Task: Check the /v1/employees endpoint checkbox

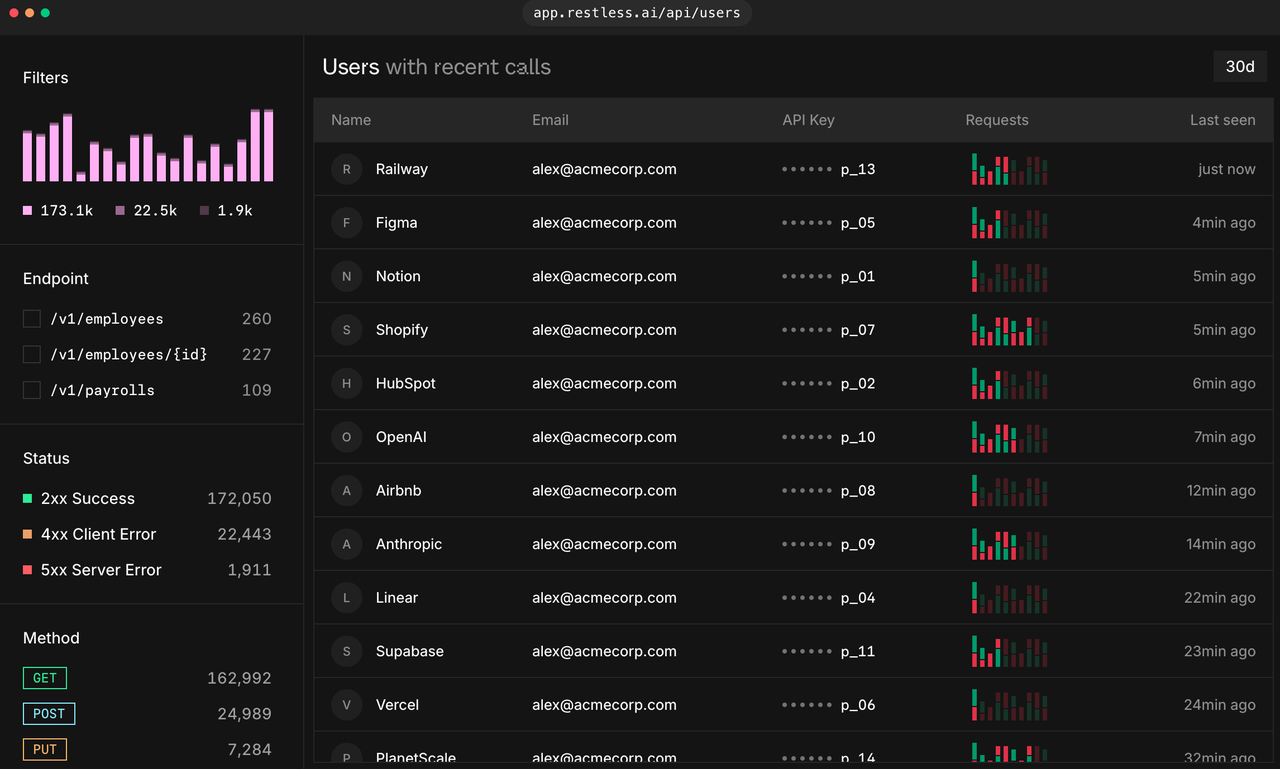Action: click(32, 319)
